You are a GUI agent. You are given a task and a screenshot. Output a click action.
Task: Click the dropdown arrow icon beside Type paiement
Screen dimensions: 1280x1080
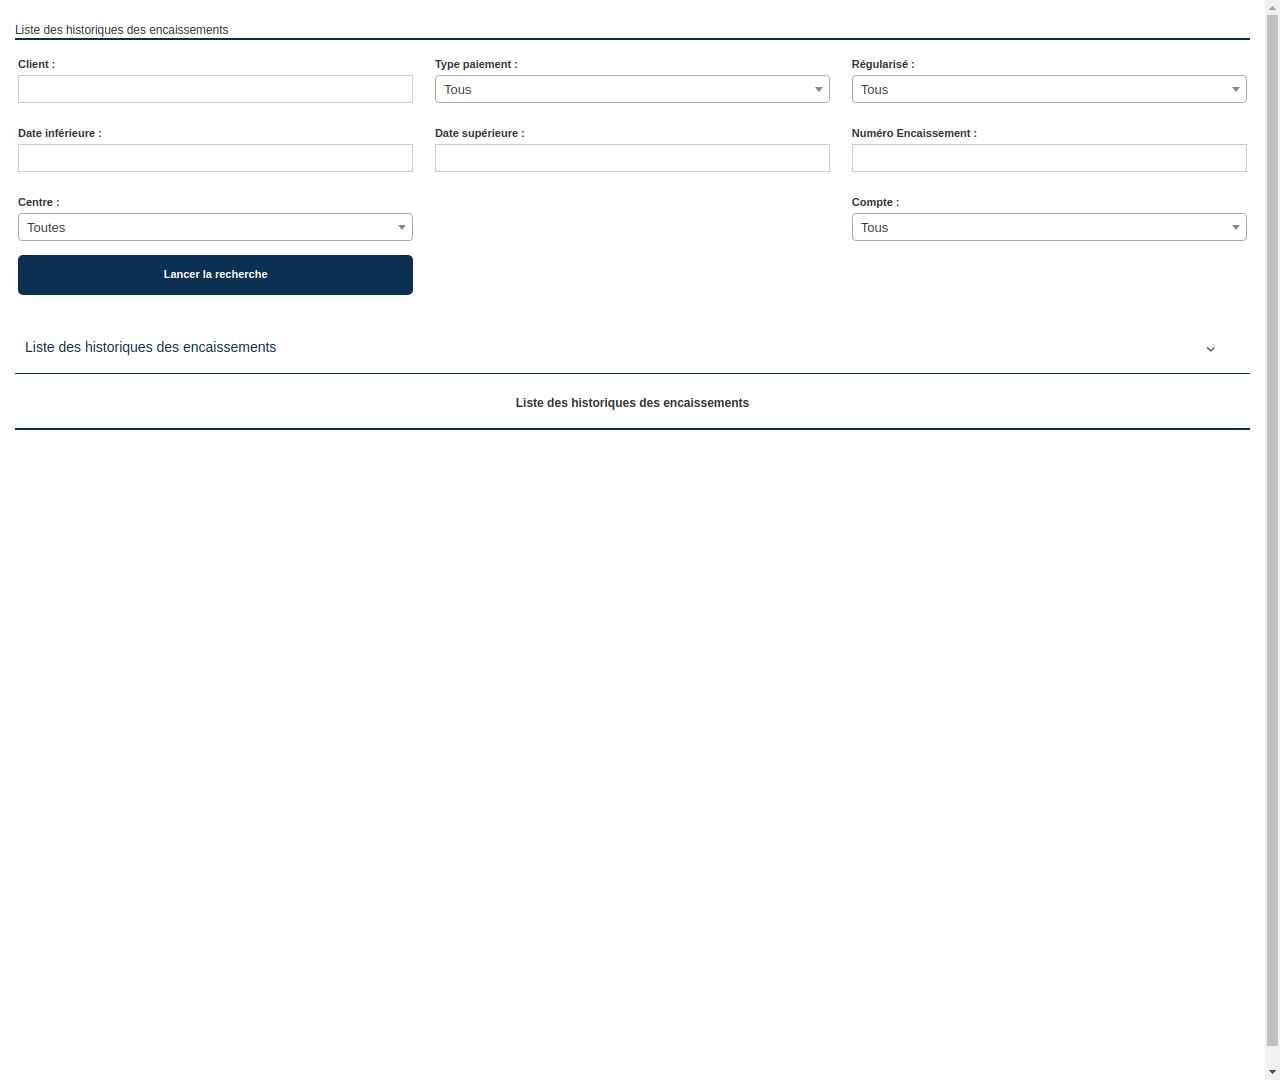(819, 89)
